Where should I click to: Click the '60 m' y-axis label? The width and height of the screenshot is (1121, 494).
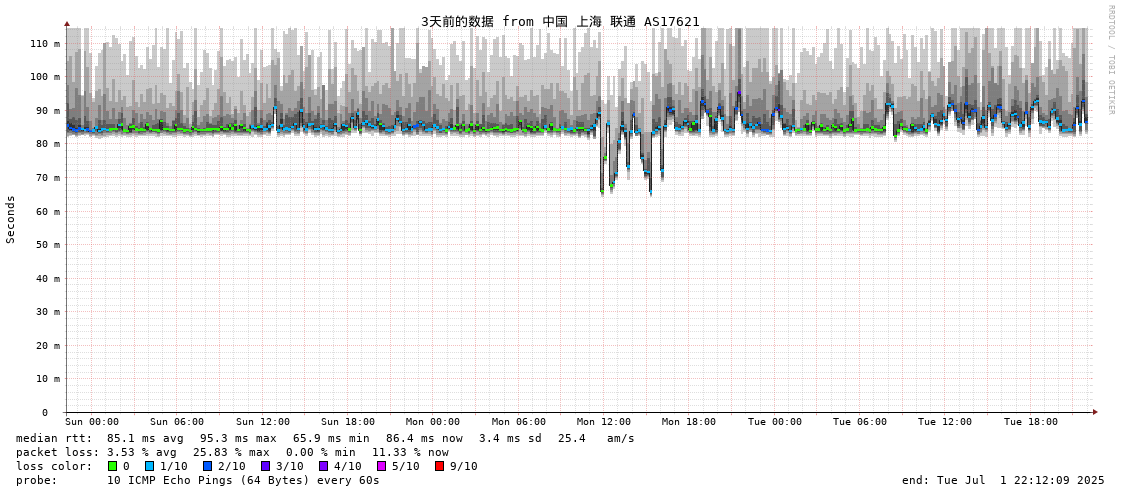point(47,211)
